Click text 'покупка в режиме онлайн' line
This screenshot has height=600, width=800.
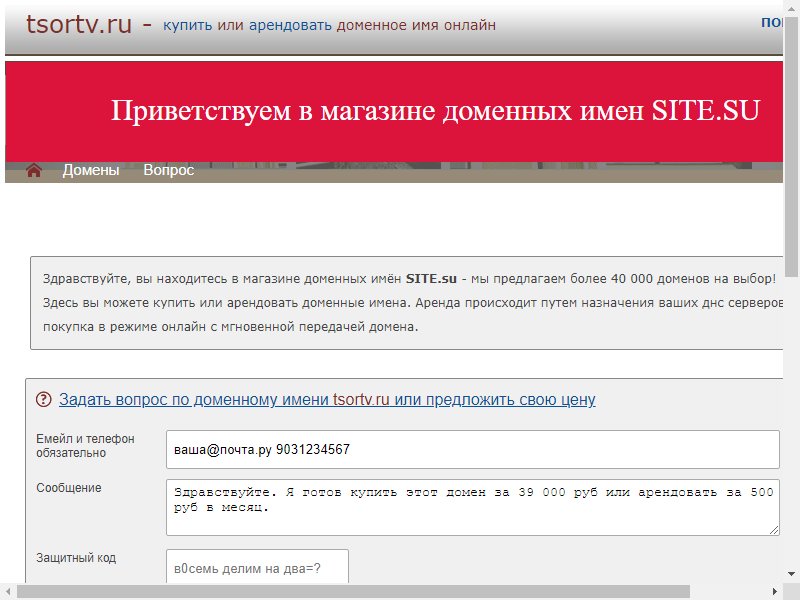[231, 327]
